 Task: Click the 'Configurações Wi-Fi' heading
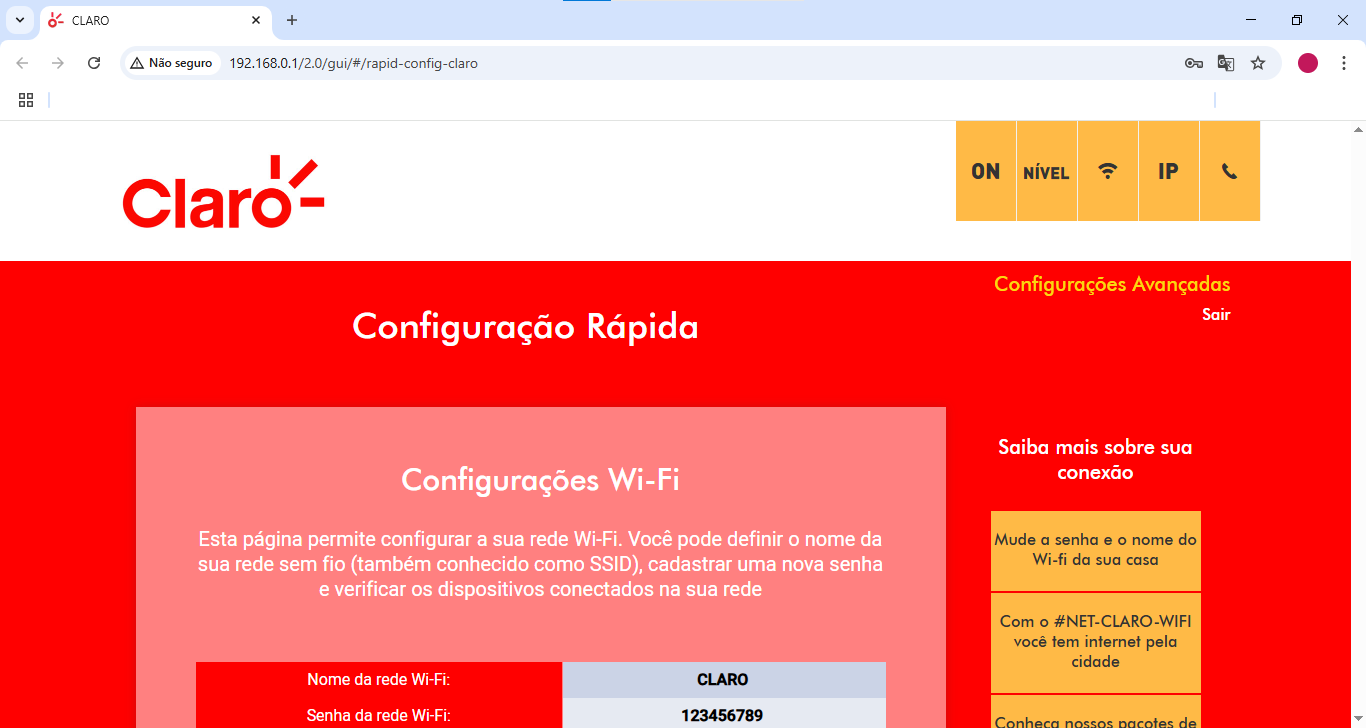tap(541, 480)
